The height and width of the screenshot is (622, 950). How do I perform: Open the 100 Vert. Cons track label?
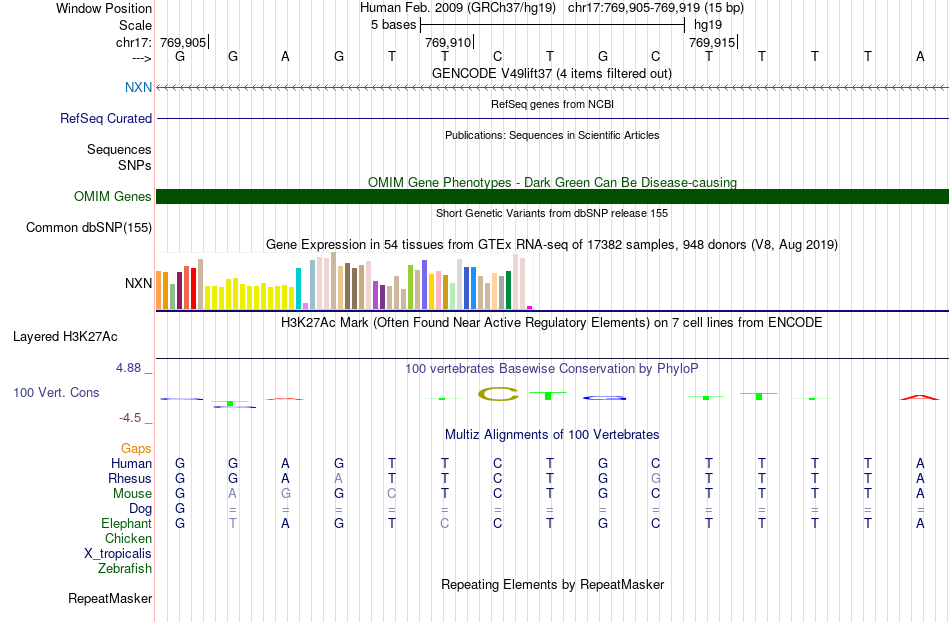pos(56,392)
